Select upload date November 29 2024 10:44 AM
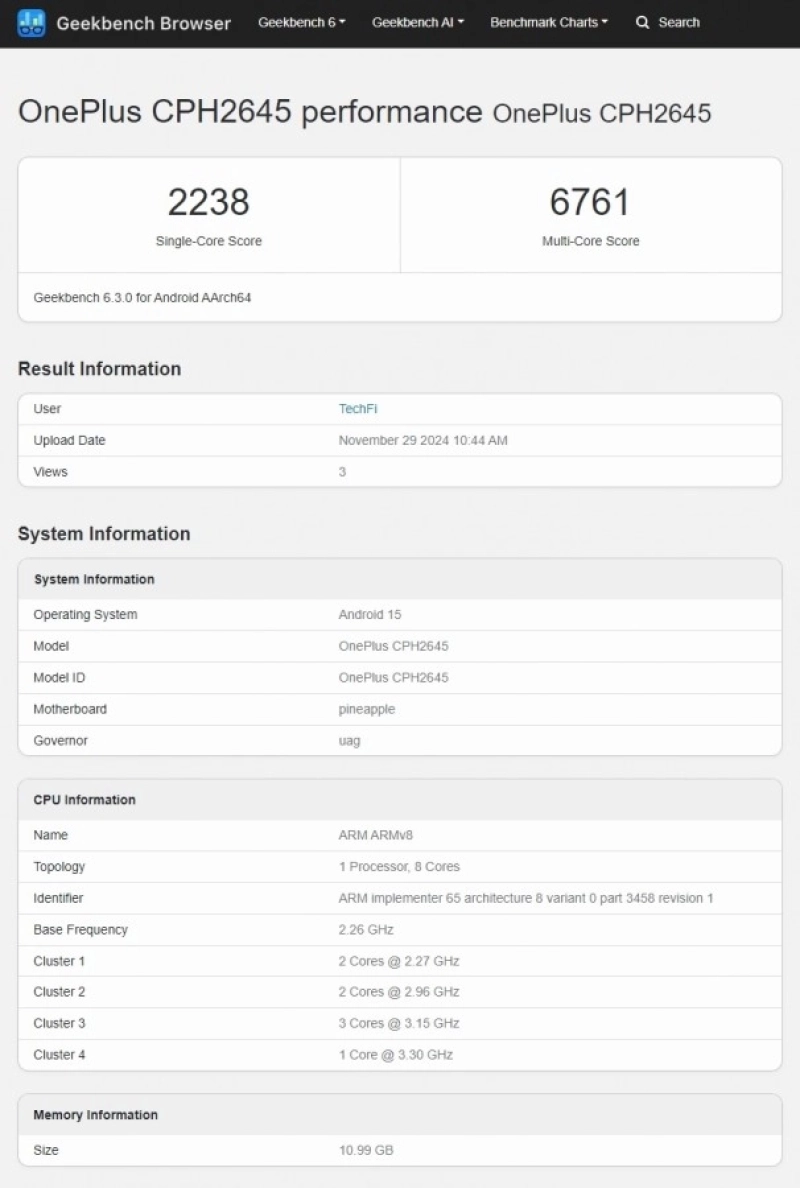800x1188 pixels. tap(423, 440)
